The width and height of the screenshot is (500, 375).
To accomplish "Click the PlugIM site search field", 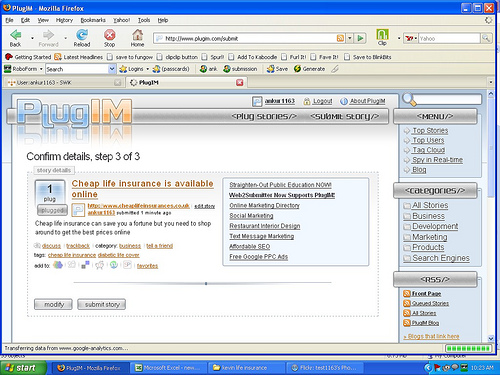I will [448, 99].
